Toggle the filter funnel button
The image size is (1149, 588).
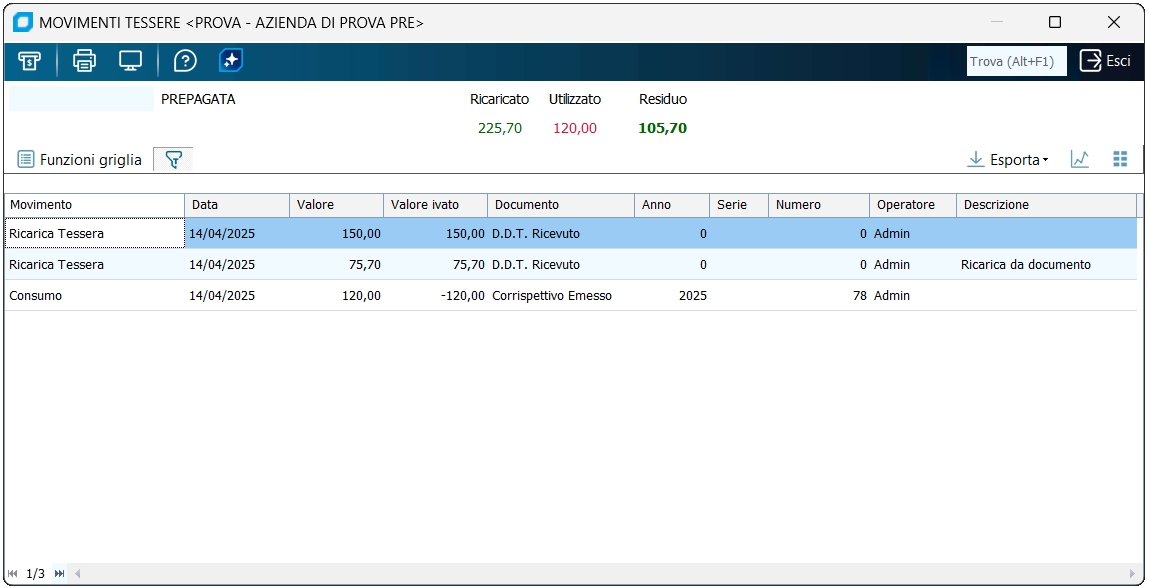pos(173,160)
